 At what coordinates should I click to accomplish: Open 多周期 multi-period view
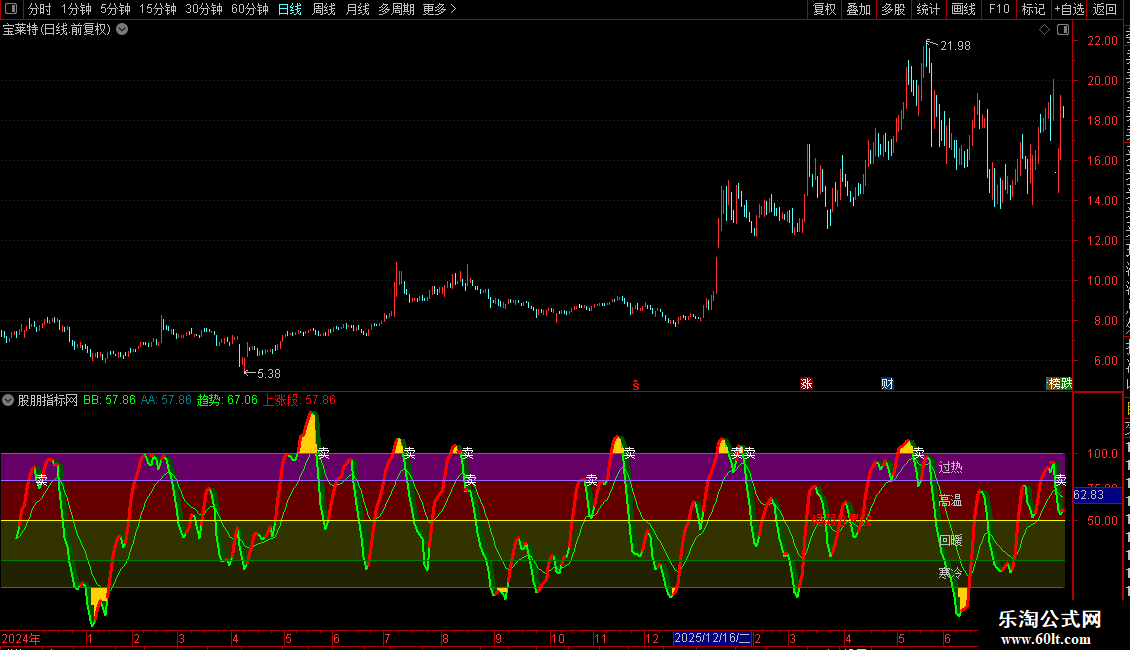click(396, 9)
